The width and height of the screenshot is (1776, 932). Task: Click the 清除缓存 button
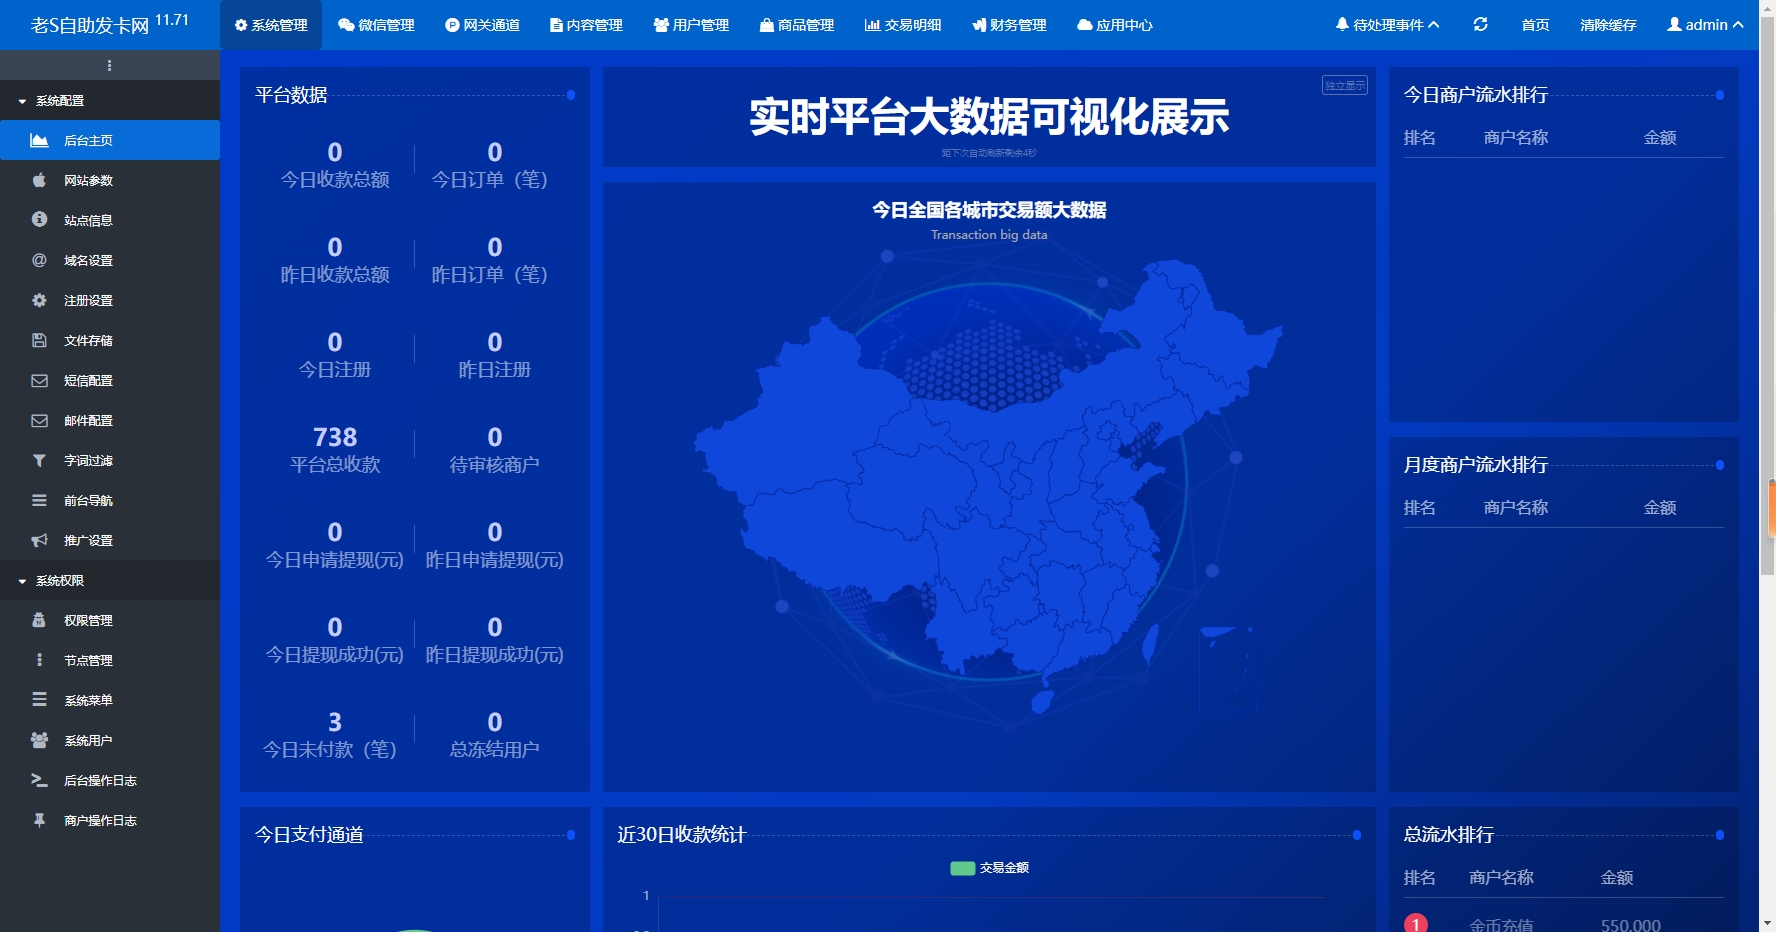(x=1608, y=25)
